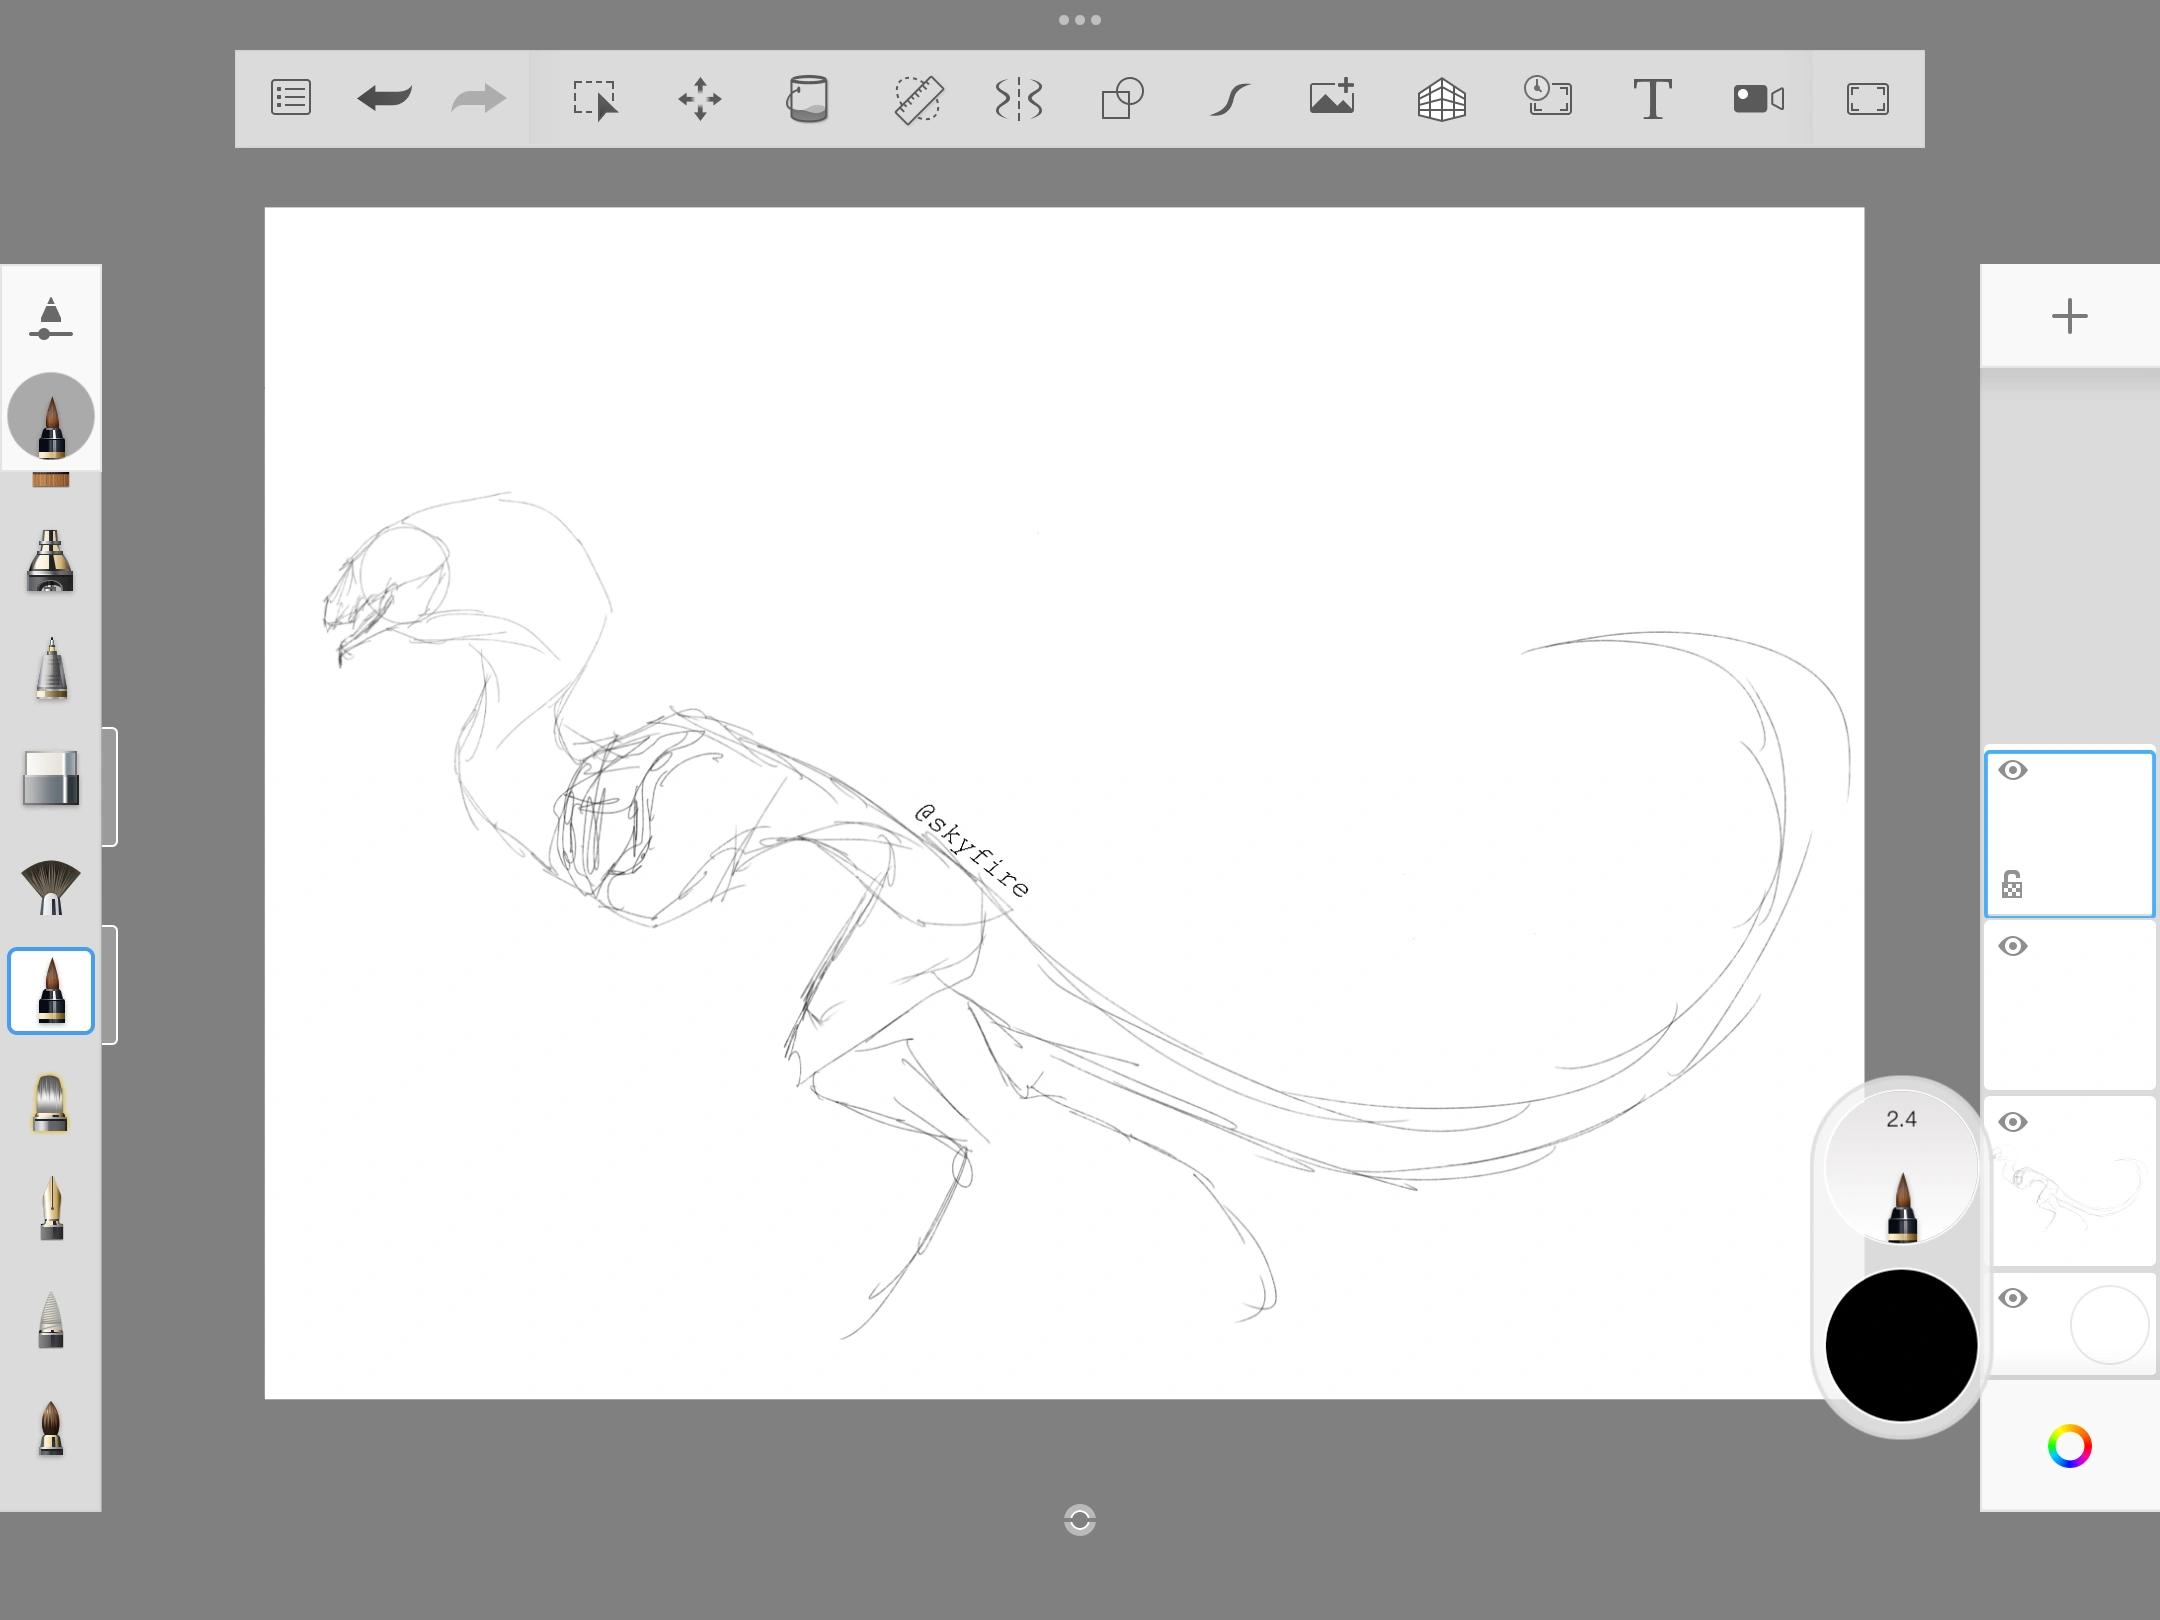
Task: Reveal the hidden toolbar via the three dots
Action: pos(1079,19)
